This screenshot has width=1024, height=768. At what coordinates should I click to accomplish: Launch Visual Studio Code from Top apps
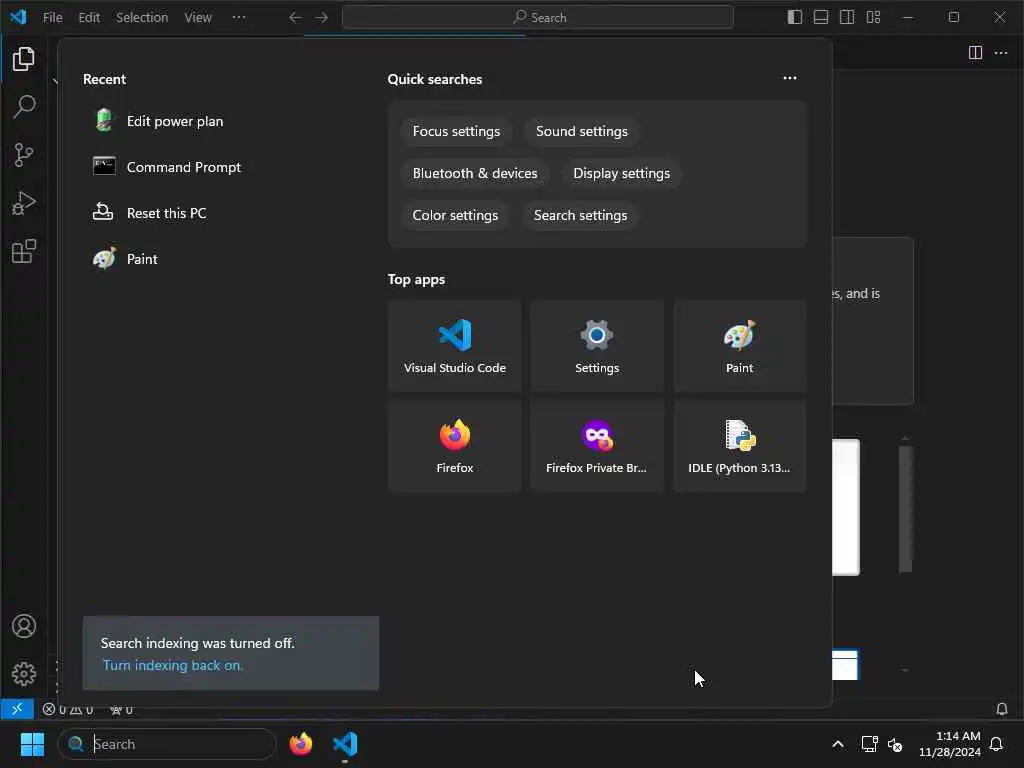pyautogui.click(x=455, y=346)
